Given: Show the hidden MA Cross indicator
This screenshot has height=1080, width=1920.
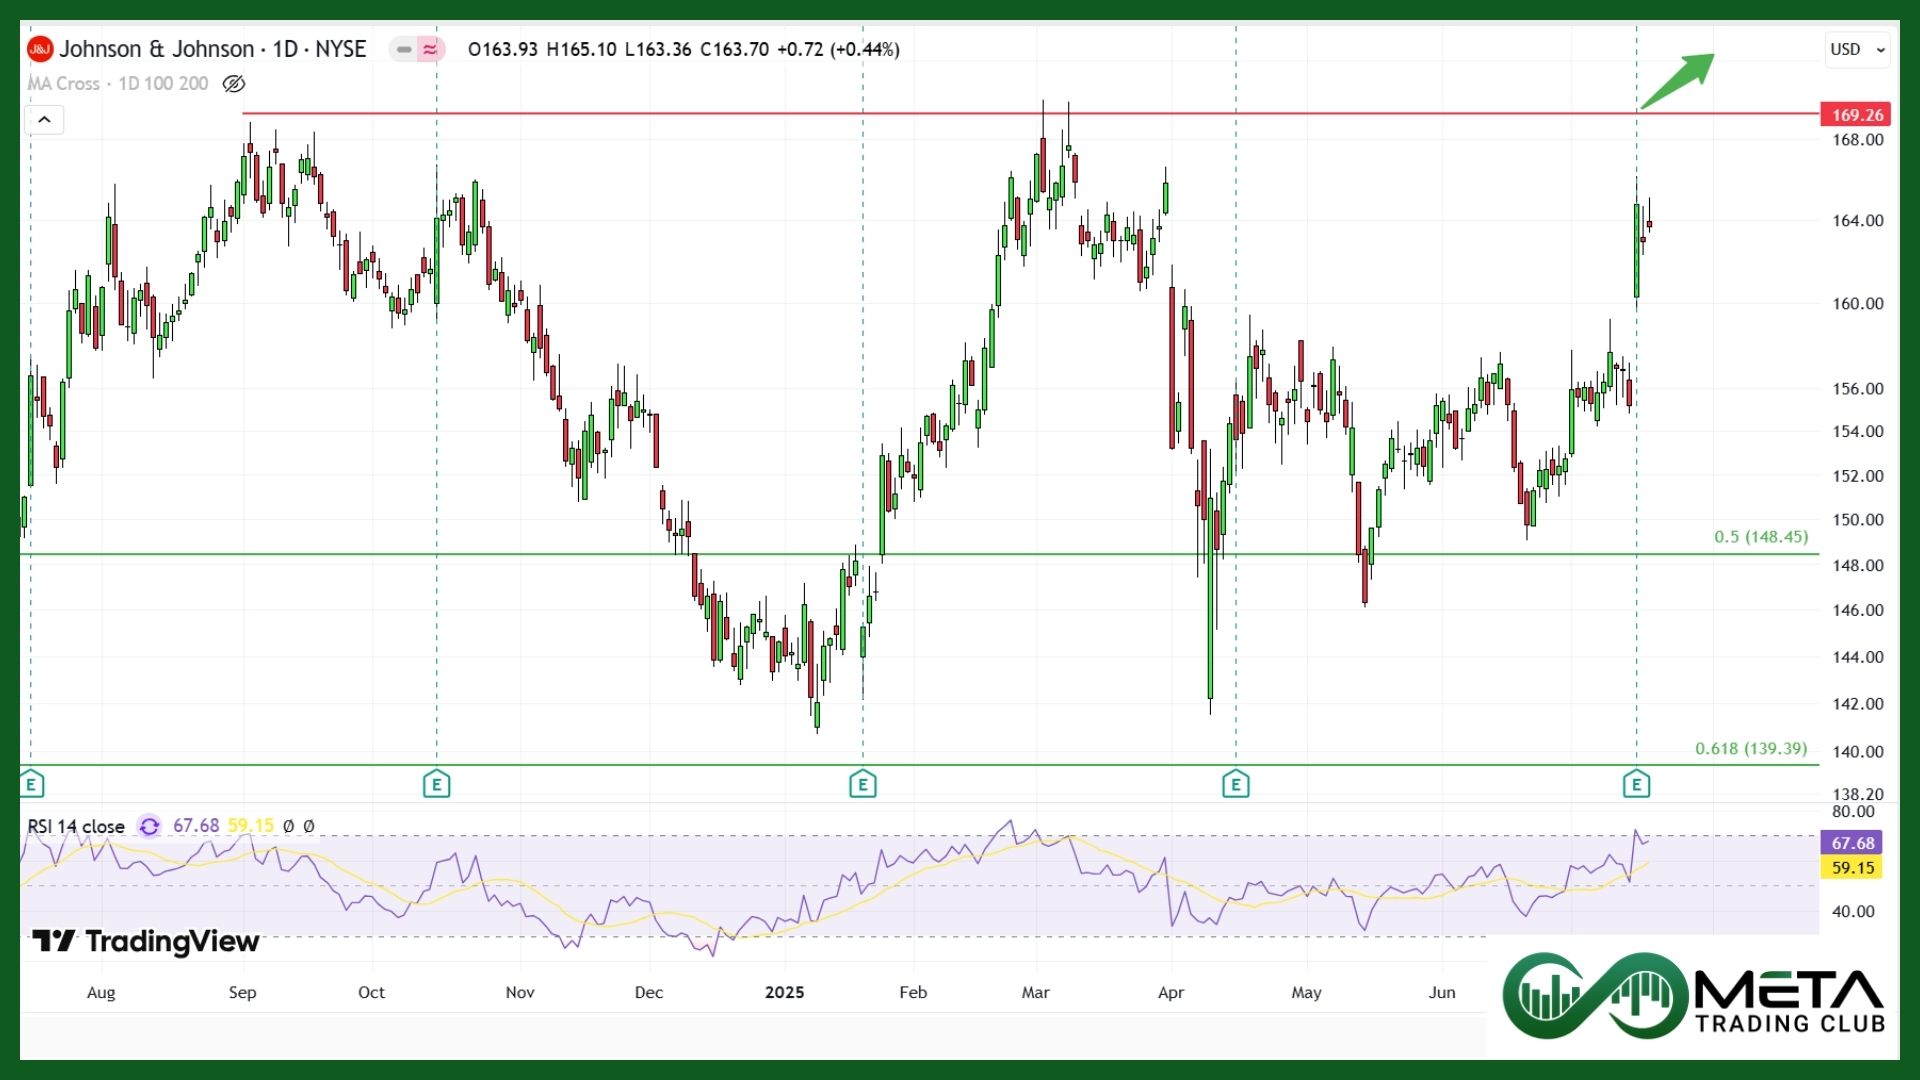Looking at the screenshot, I should click(x=233, y=84).
